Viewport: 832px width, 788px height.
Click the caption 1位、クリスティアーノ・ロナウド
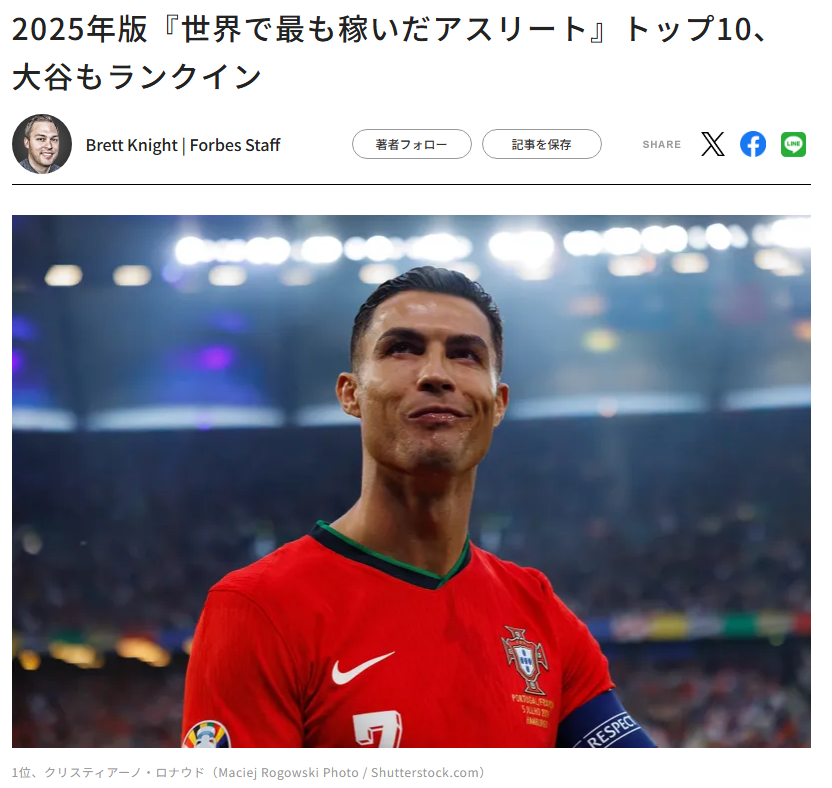pyautogui.click(x=108, y=773)
